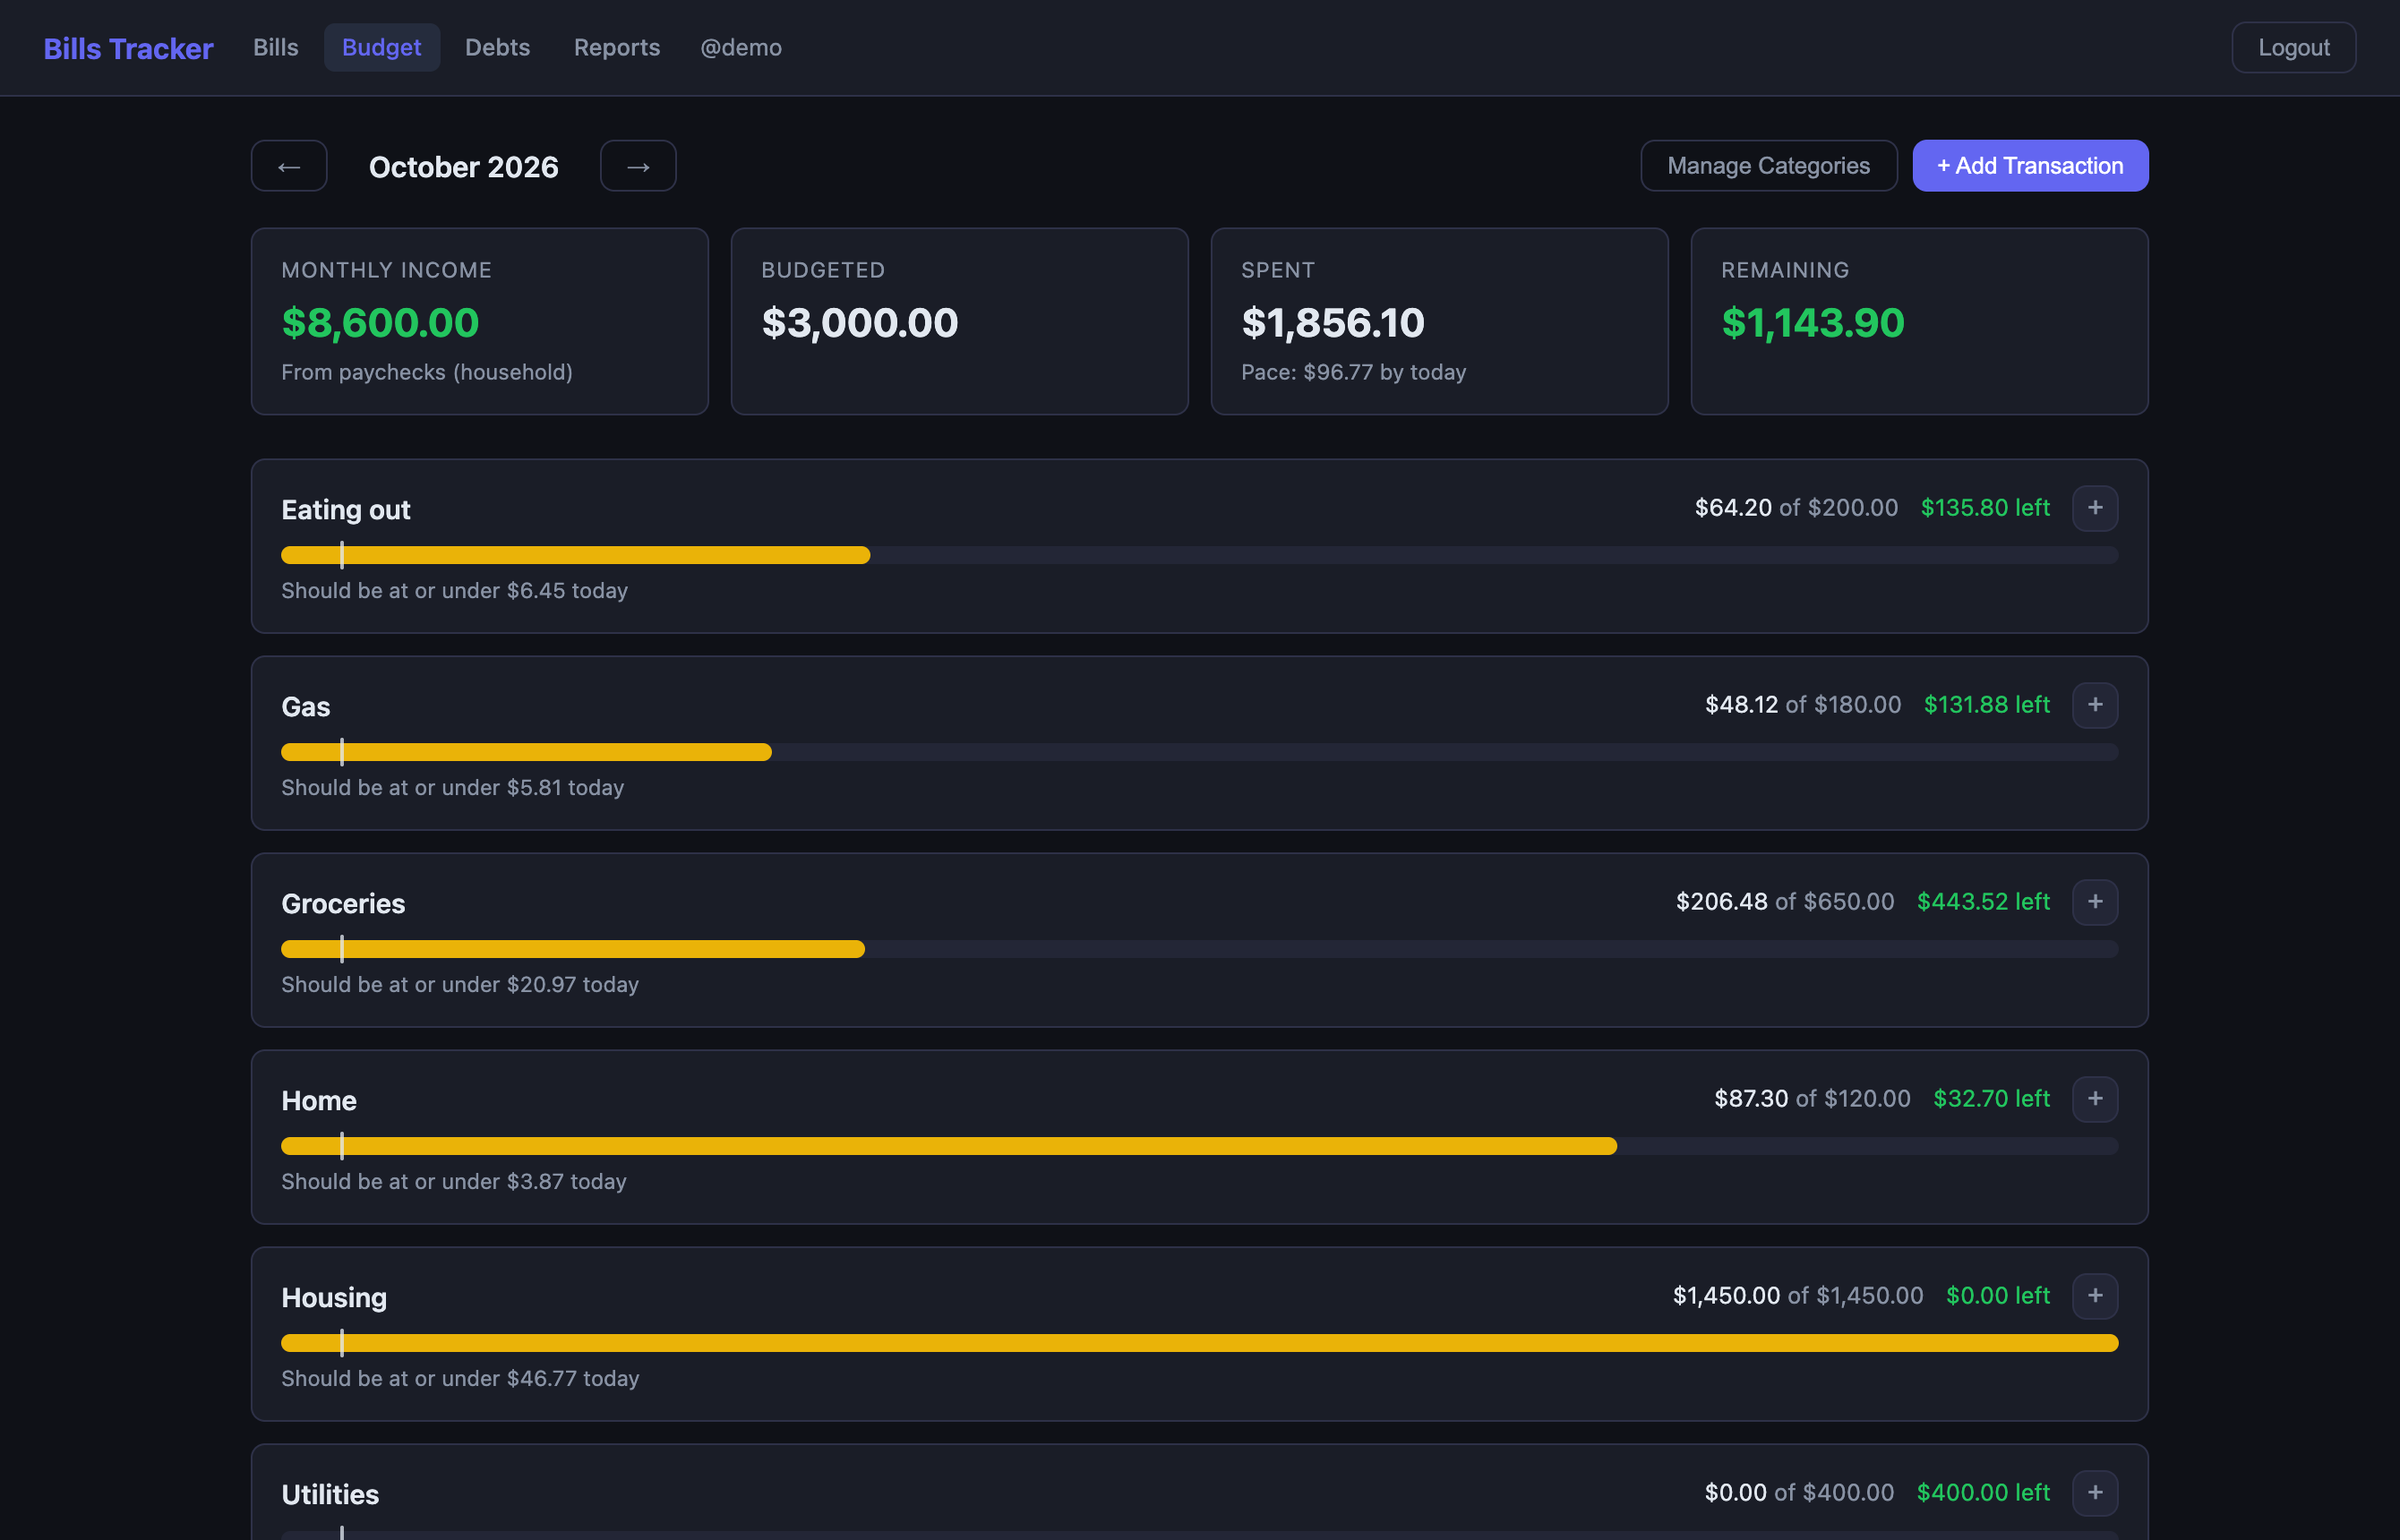Add transaction to Eating out plus icon
2400x1540 pixels.
pyautogui.click(x=2095, y=508)
